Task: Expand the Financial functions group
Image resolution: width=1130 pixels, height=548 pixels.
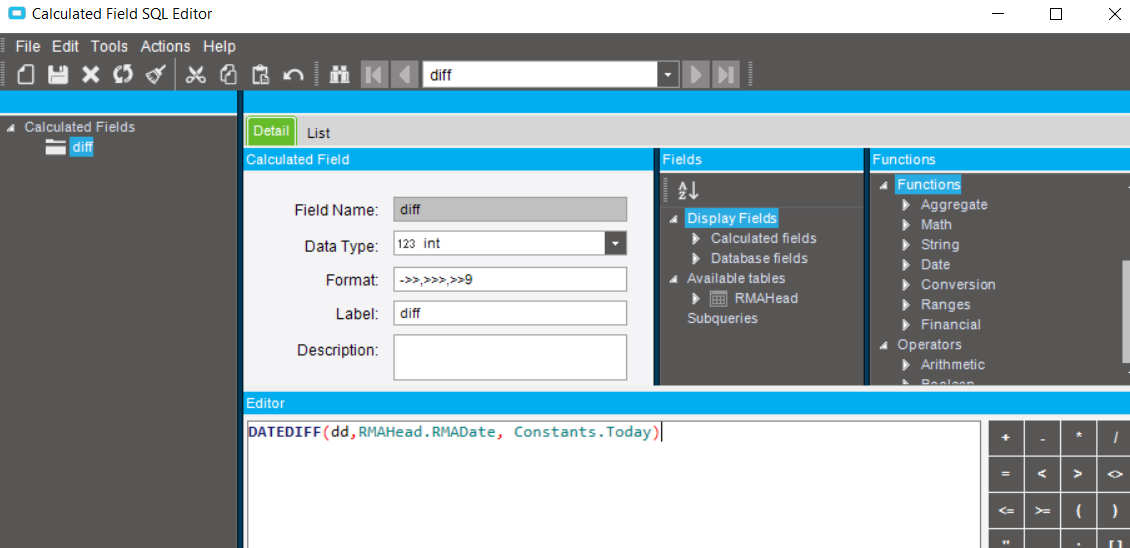Action: point(907,324)
